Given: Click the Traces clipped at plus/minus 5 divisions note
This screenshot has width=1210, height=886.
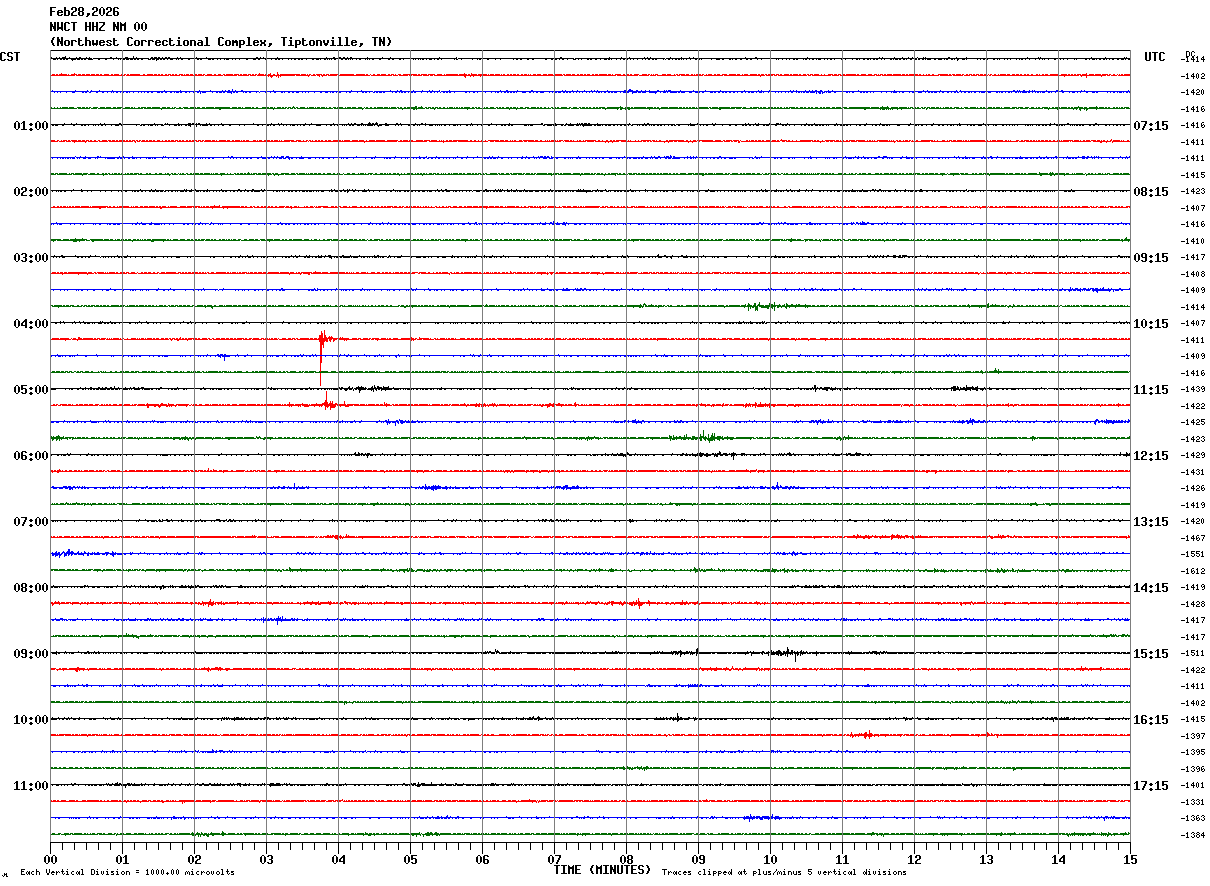Looking at the screenshot, I should click(x=784, y=873).
